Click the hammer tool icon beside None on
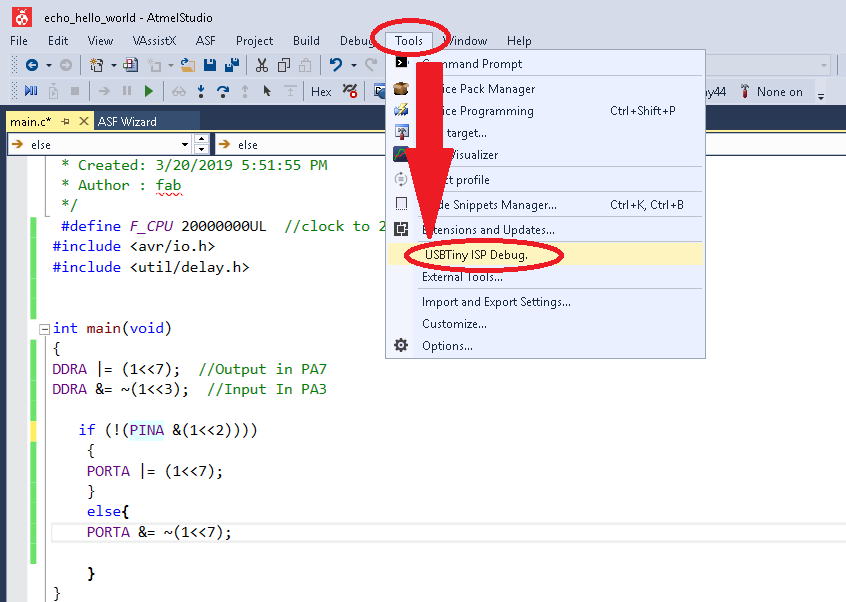This screenshot has width=846, height=602. pyautogui.click(x=745, y=91)
